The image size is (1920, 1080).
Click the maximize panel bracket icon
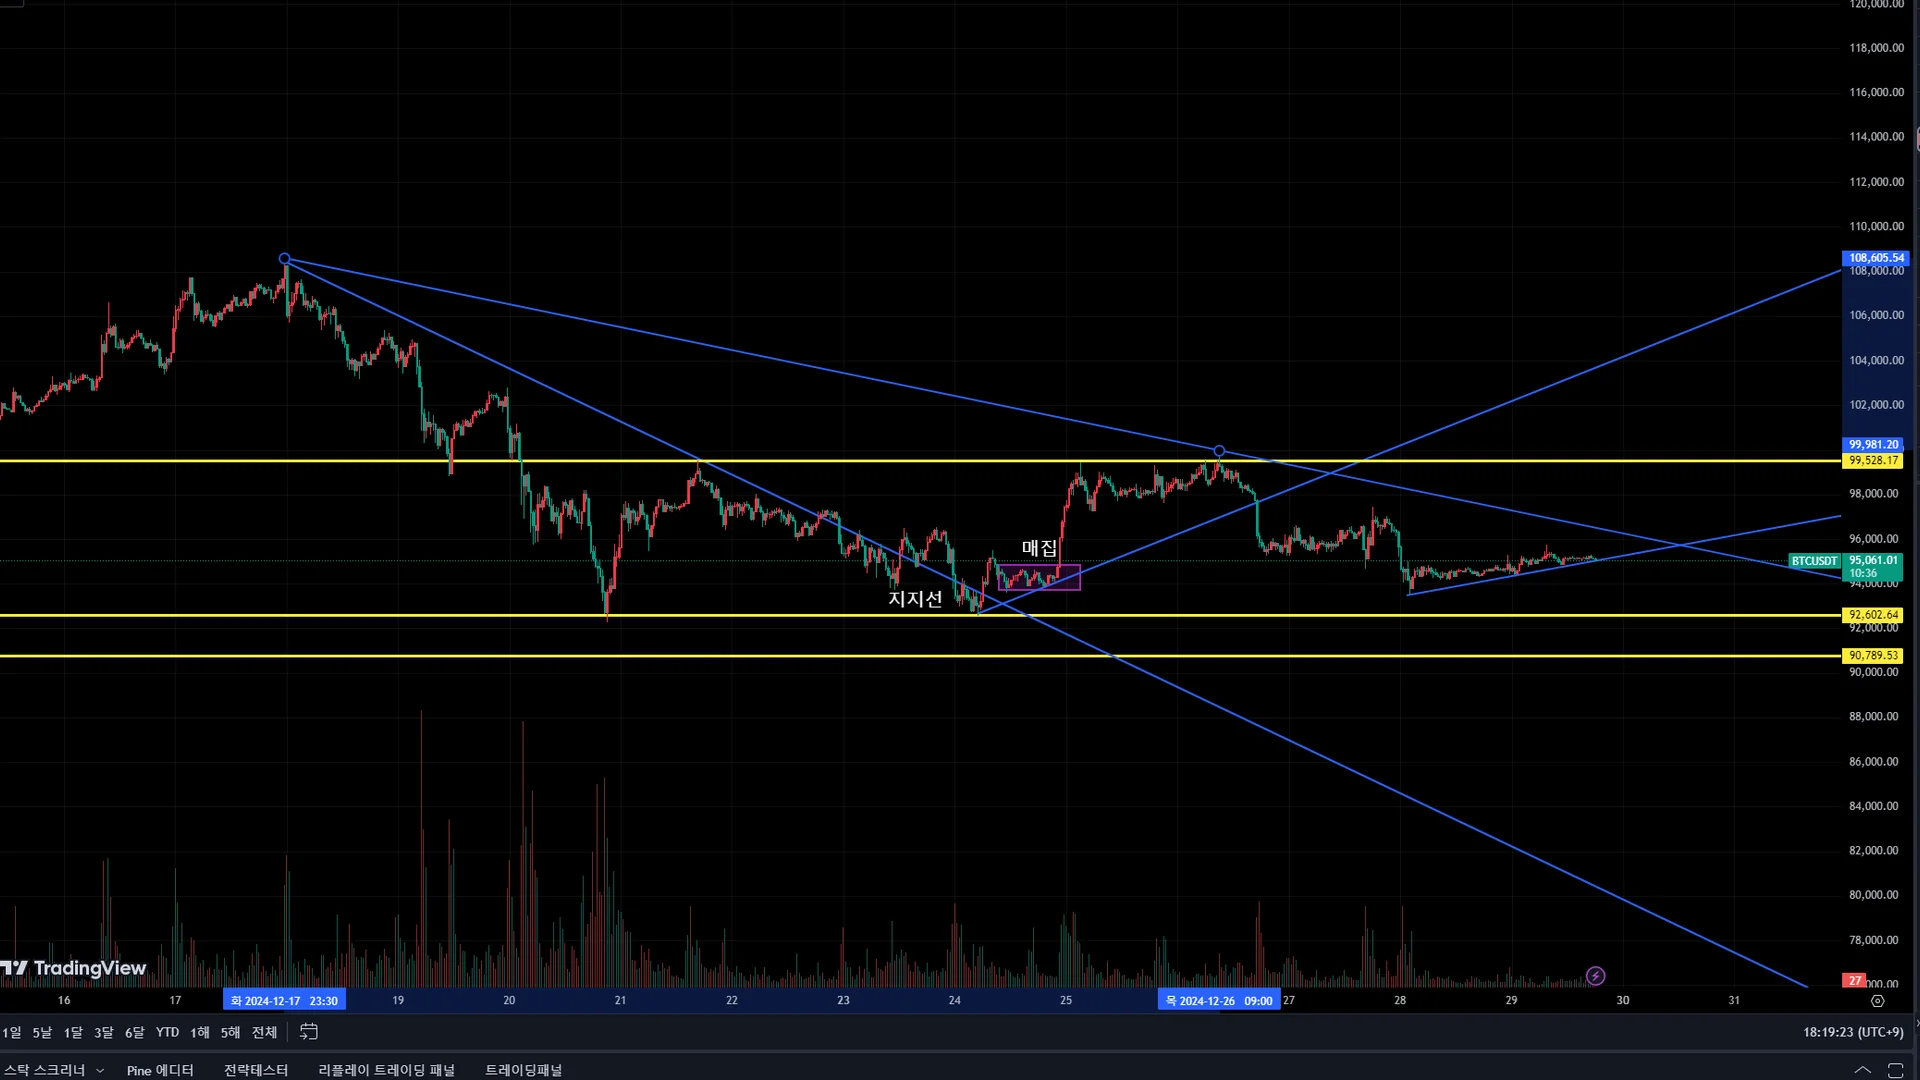tap(1894, 1070)
